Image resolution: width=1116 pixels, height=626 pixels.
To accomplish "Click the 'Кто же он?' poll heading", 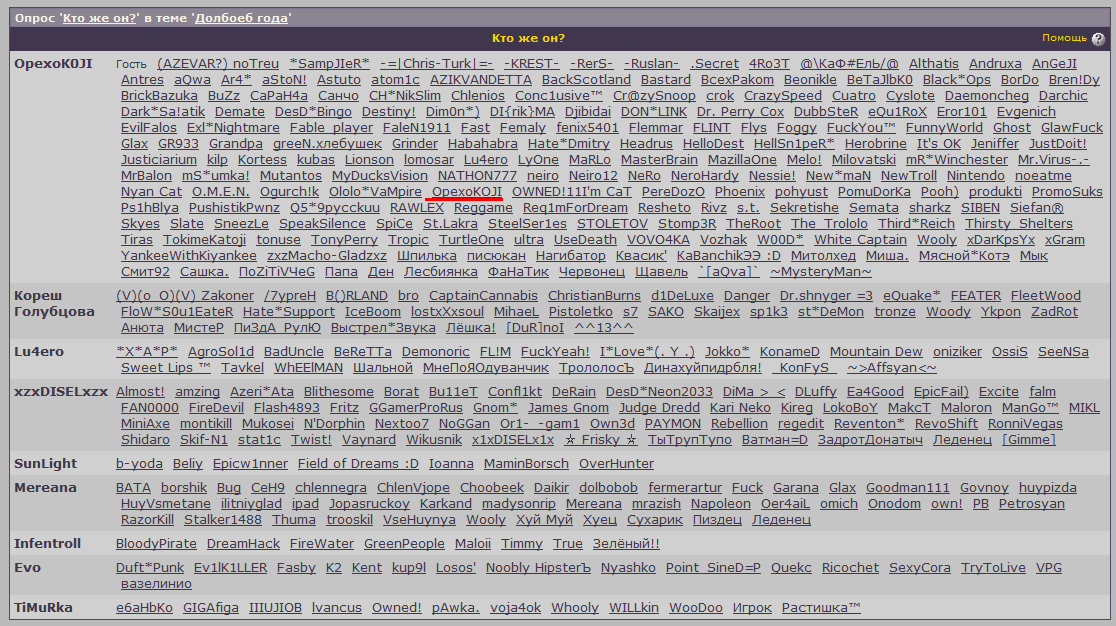I will [x=528, y=38].
